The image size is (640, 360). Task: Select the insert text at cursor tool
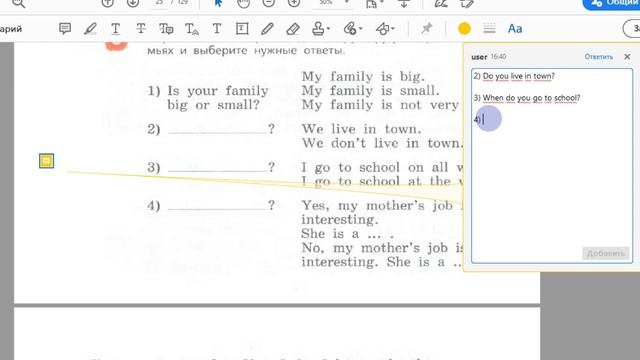(191, 29)
